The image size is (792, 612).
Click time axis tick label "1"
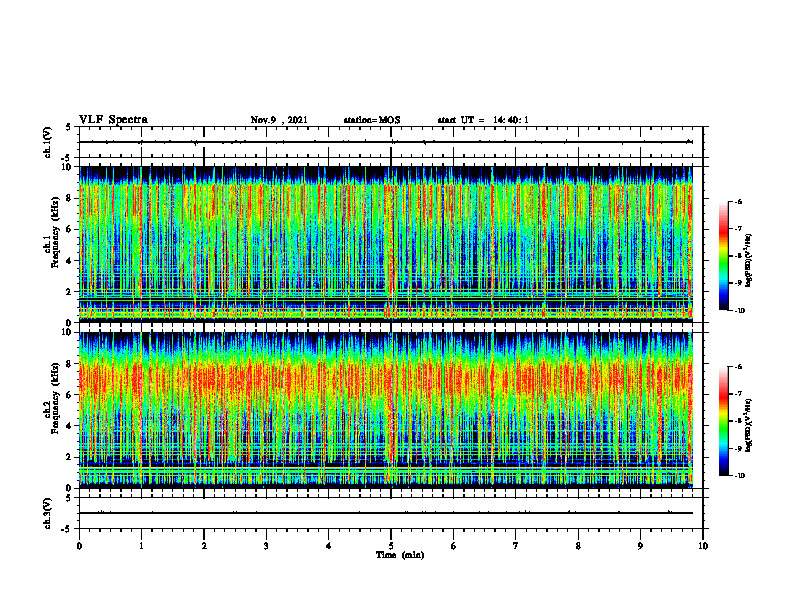point(141,546)
